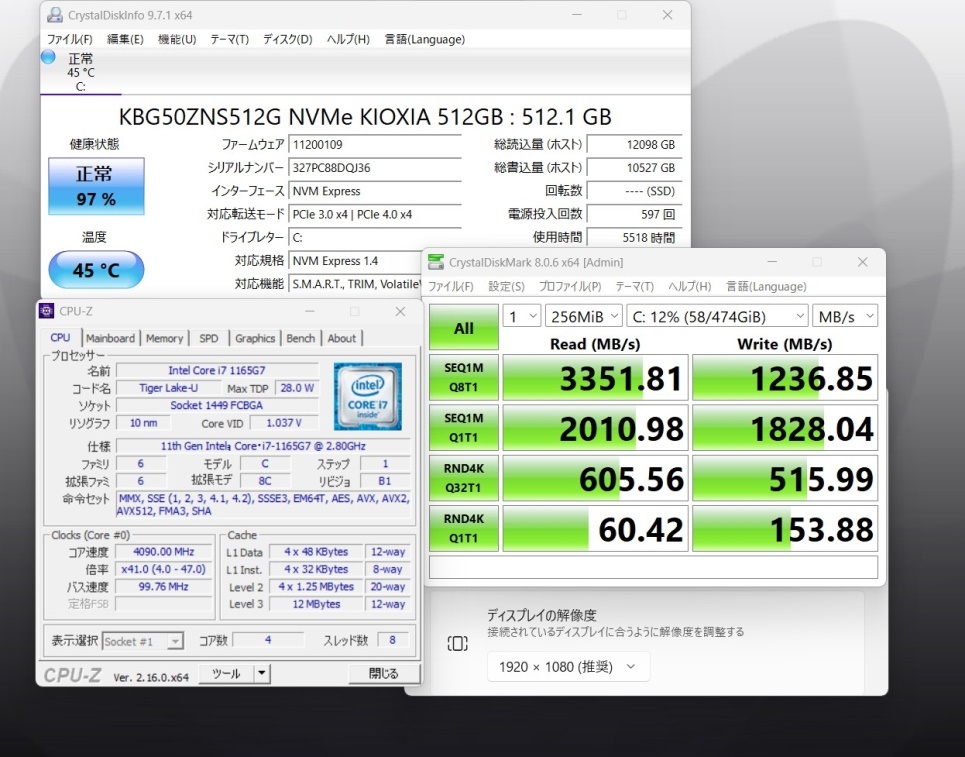The image size is (965, 757).
Task: Open プロファイル(P) menu in CrystalDiskMark
Action: coord(569,286)
